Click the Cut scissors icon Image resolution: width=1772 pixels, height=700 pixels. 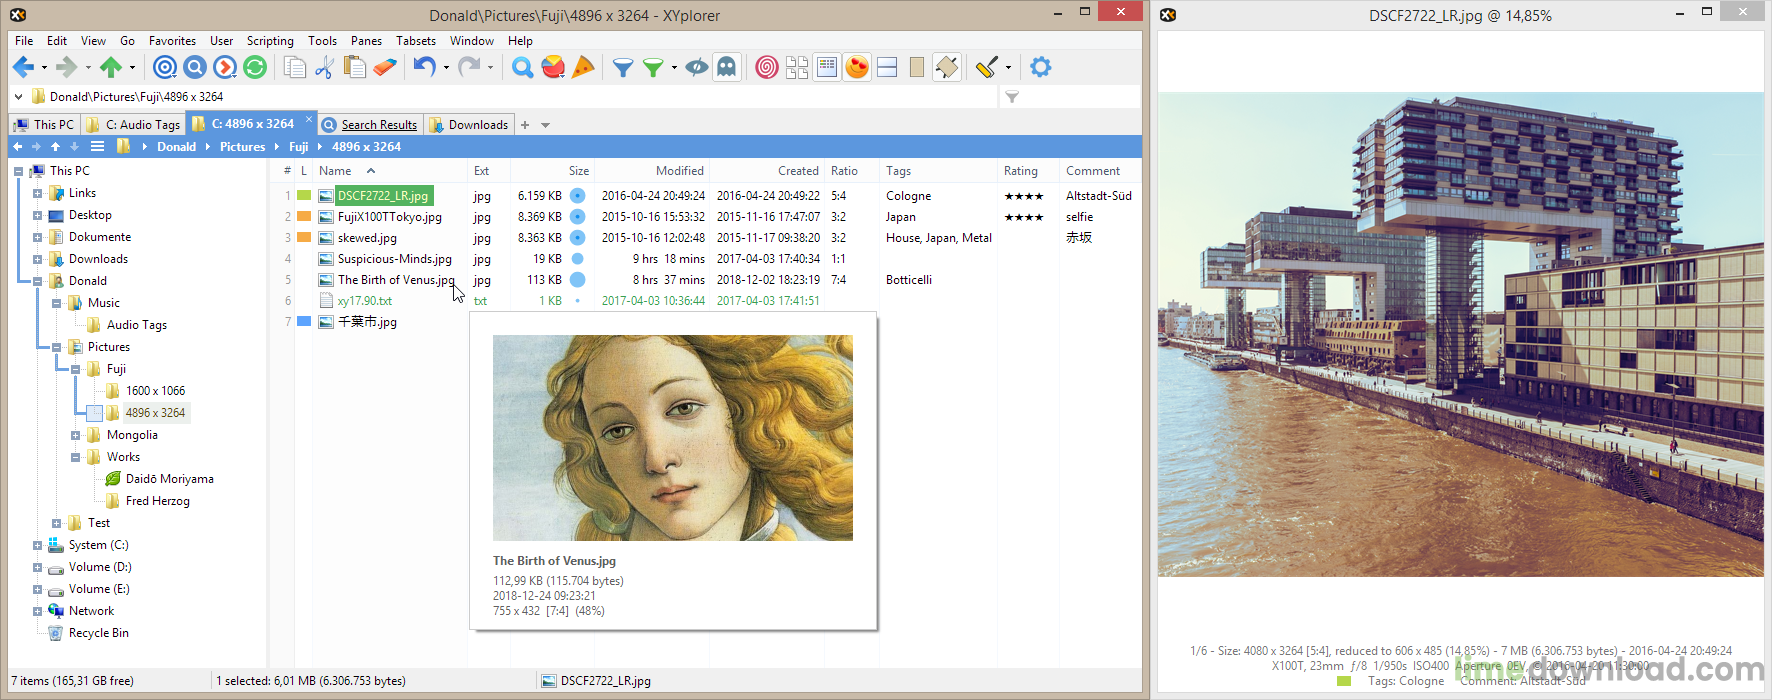[x=324, y=67]
